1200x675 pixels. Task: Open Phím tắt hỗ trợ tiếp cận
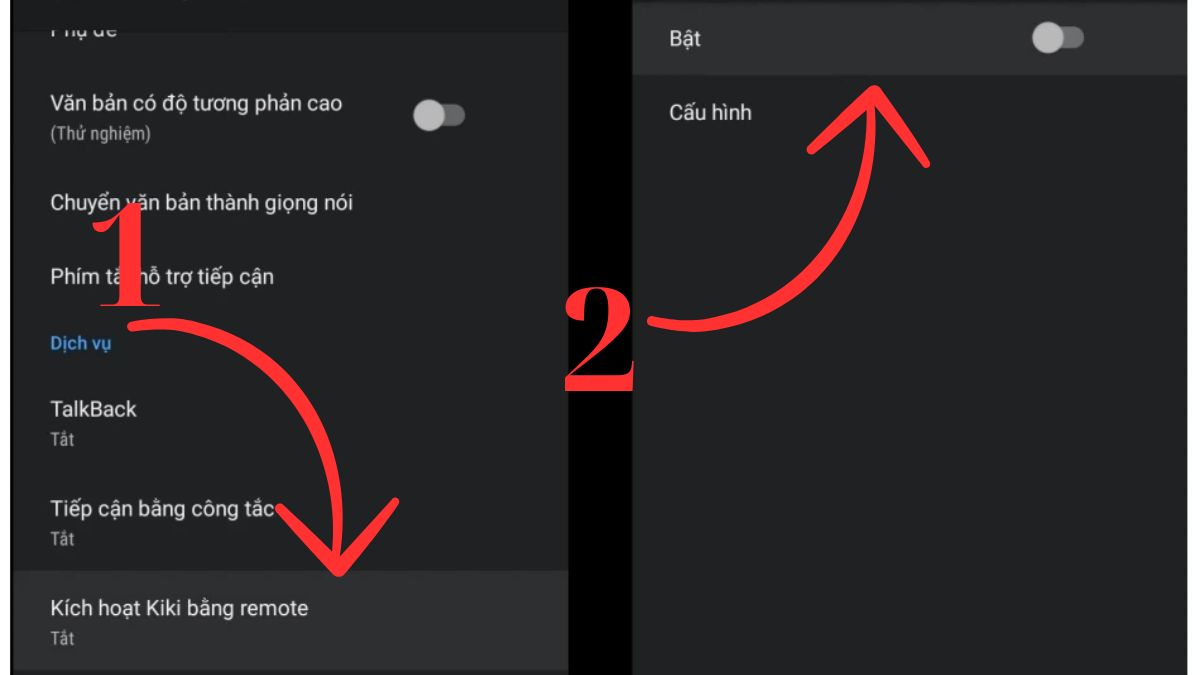click(x=162, y=277)
